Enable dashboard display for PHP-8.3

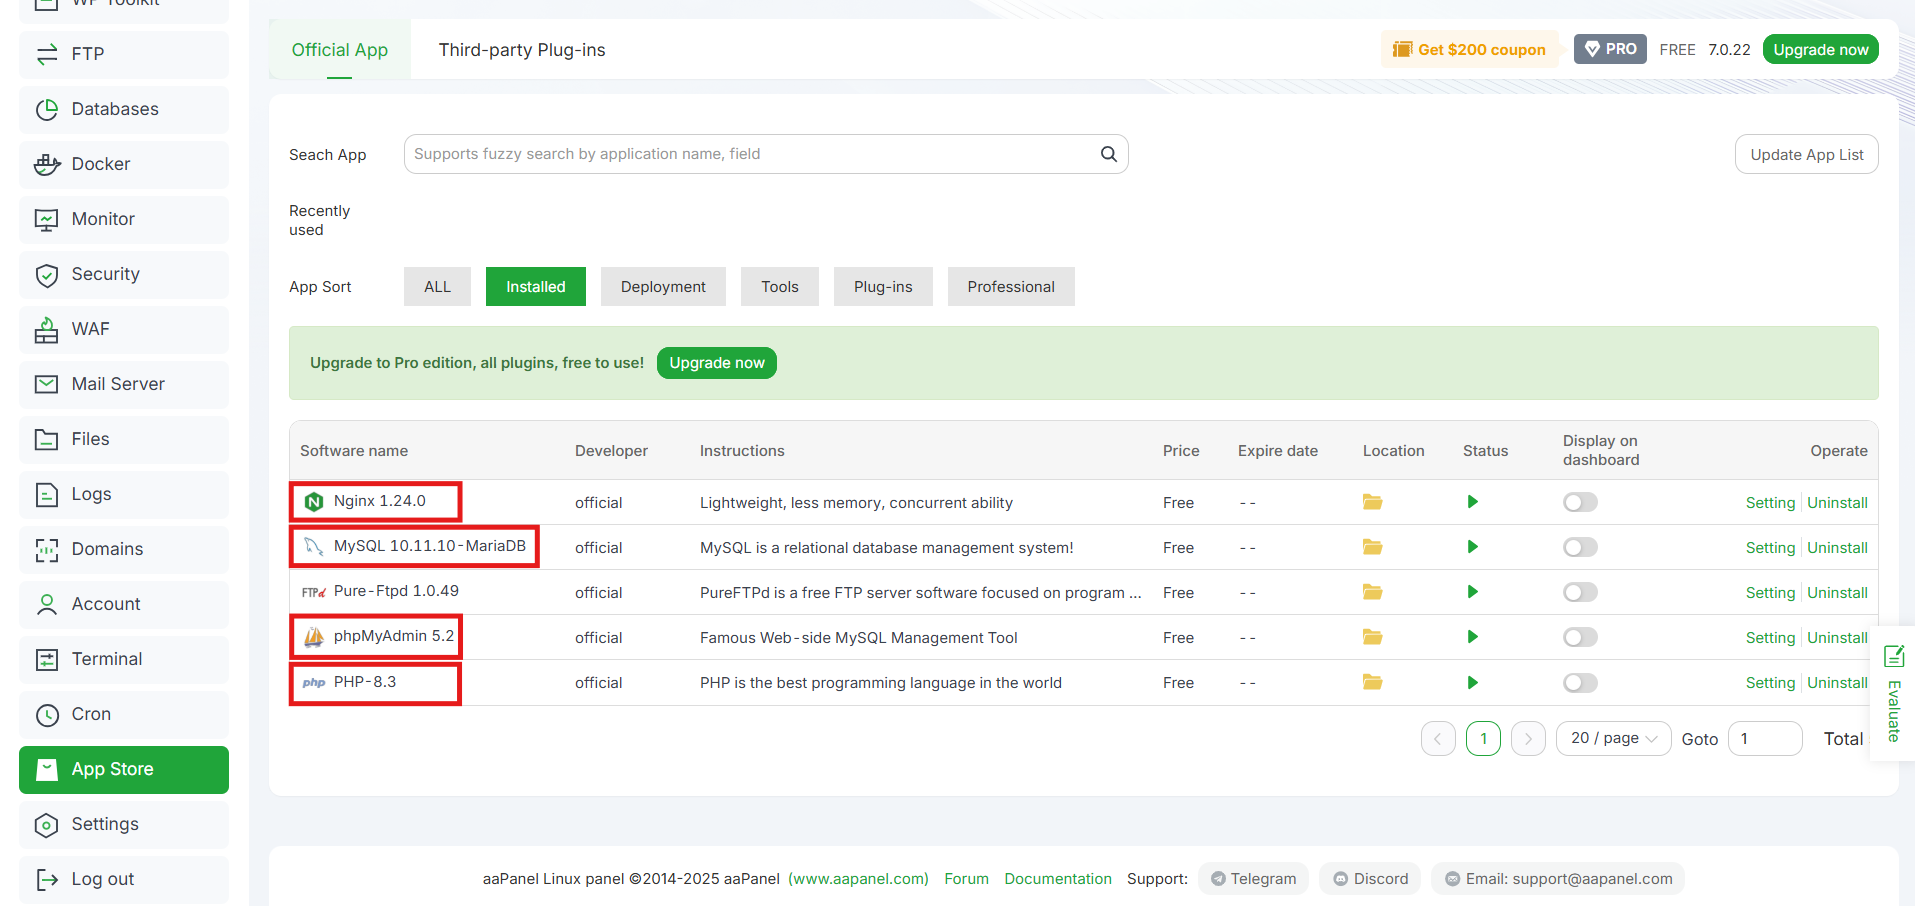tap(1580, 683)
